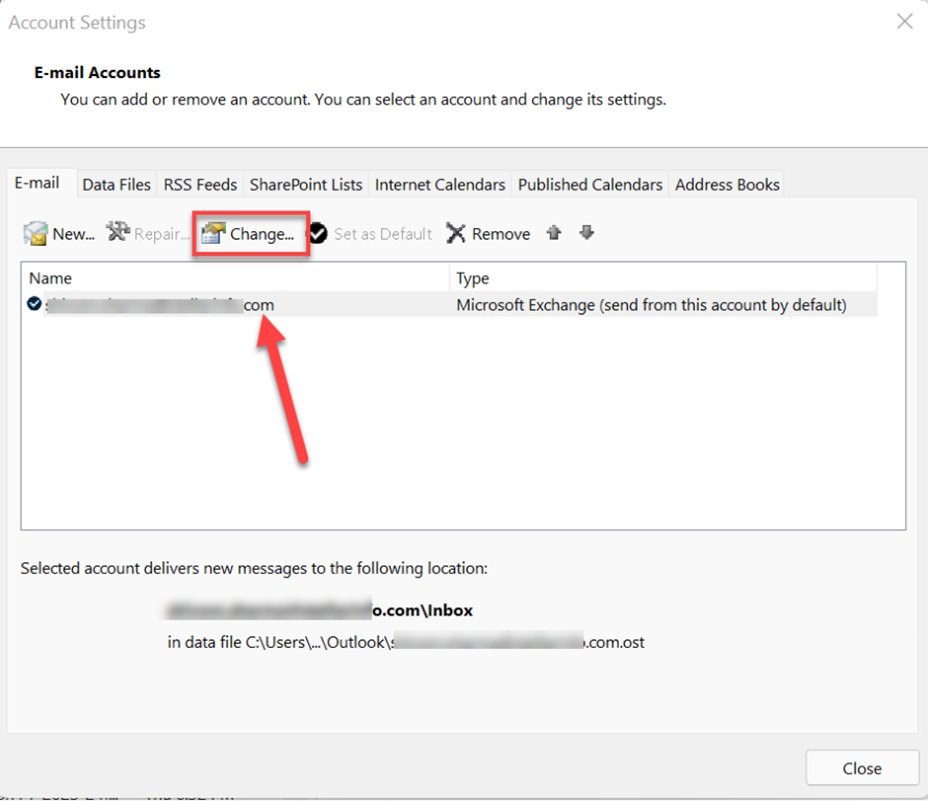
Task: Click the Name column header
Action: (236, 278)
